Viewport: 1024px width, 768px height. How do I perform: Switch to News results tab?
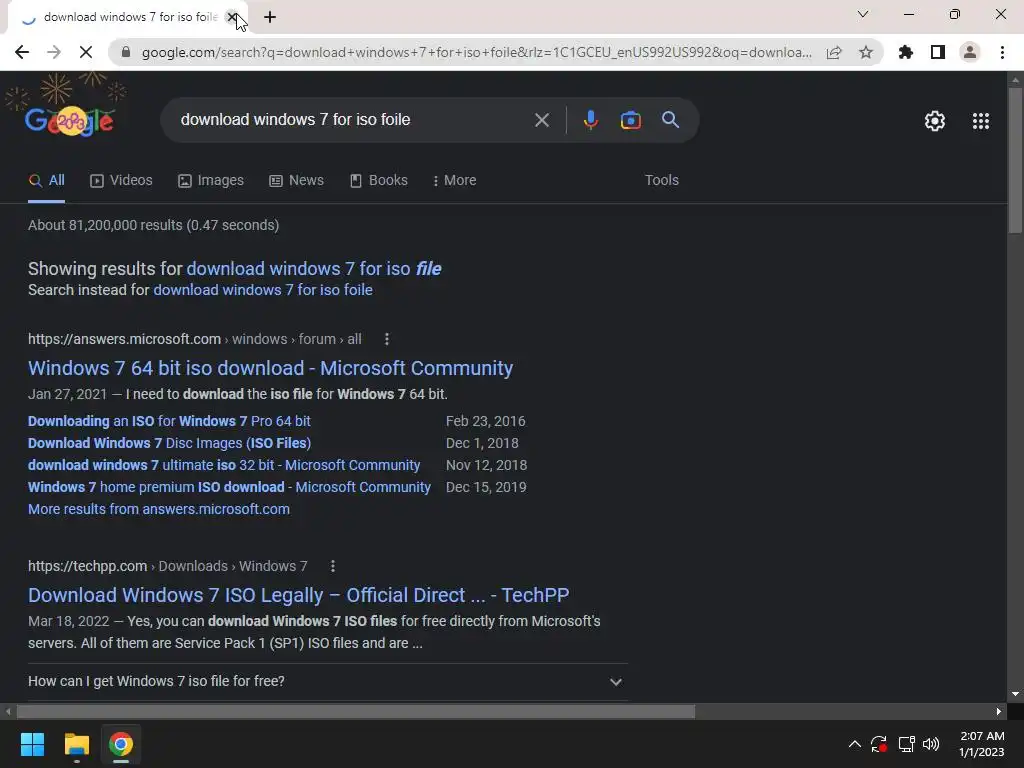pos(296,180)
